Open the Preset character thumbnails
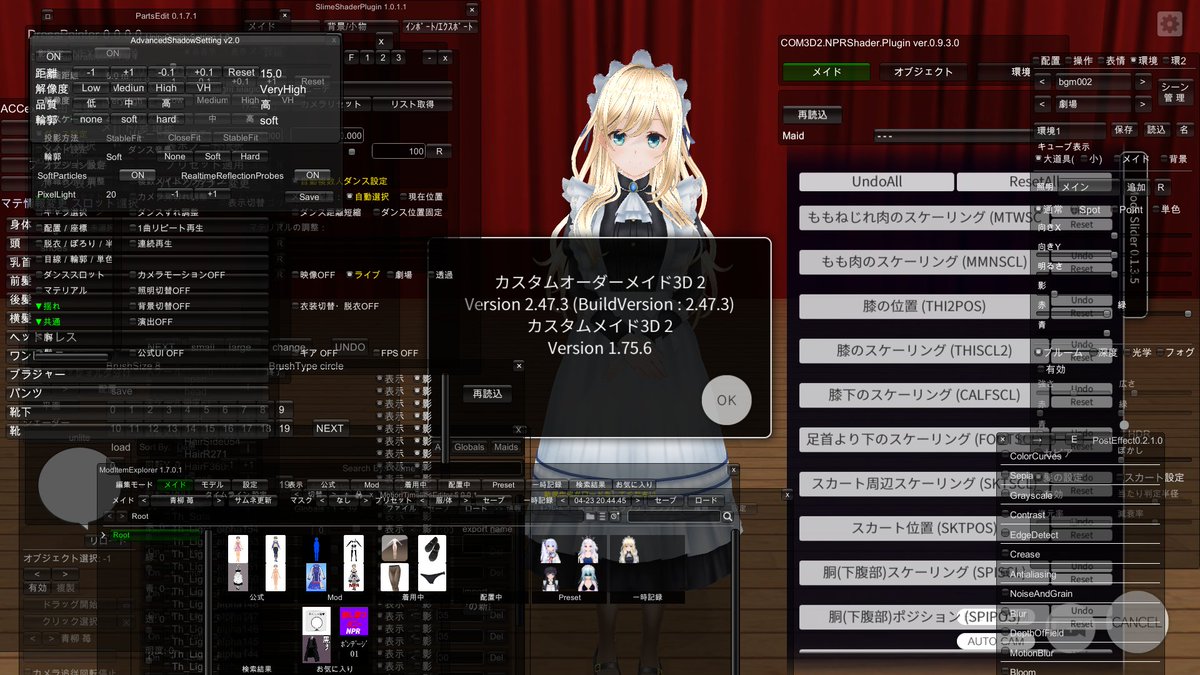The height and width of the screenshot is (675, 1200). click(571, 565)
